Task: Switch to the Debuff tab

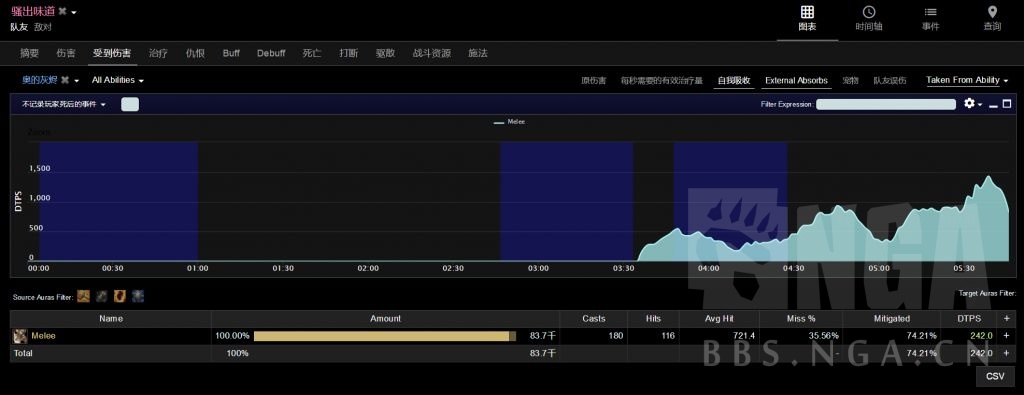Action: pos(271,54)
